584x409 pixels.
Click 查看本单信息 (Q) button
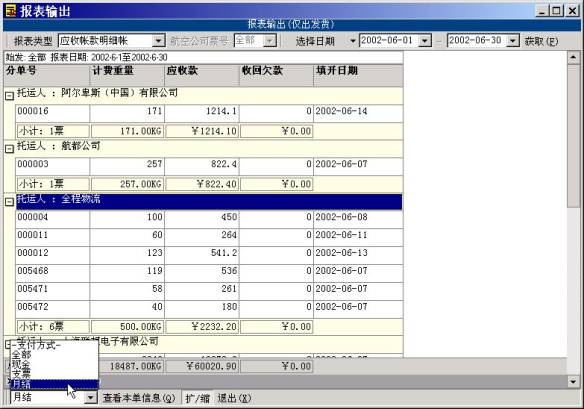139,398
